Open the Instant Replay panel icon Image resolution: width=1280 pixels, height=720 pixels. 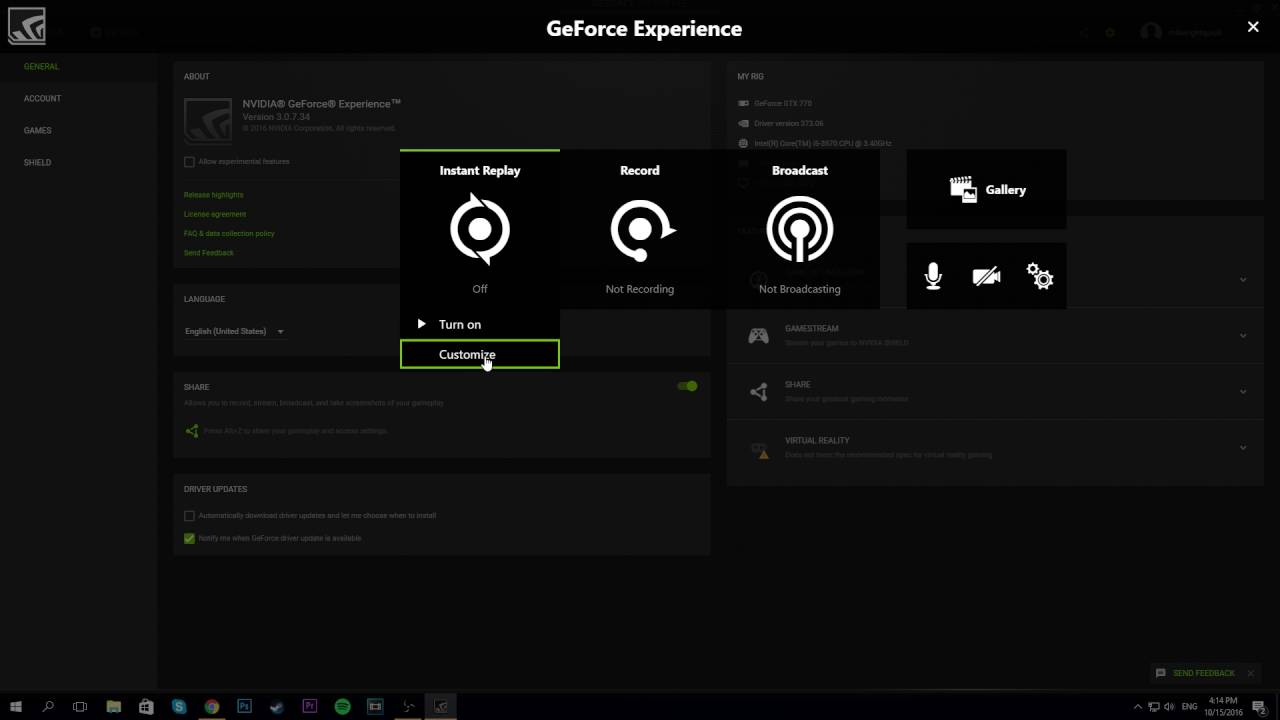point(480,230)
